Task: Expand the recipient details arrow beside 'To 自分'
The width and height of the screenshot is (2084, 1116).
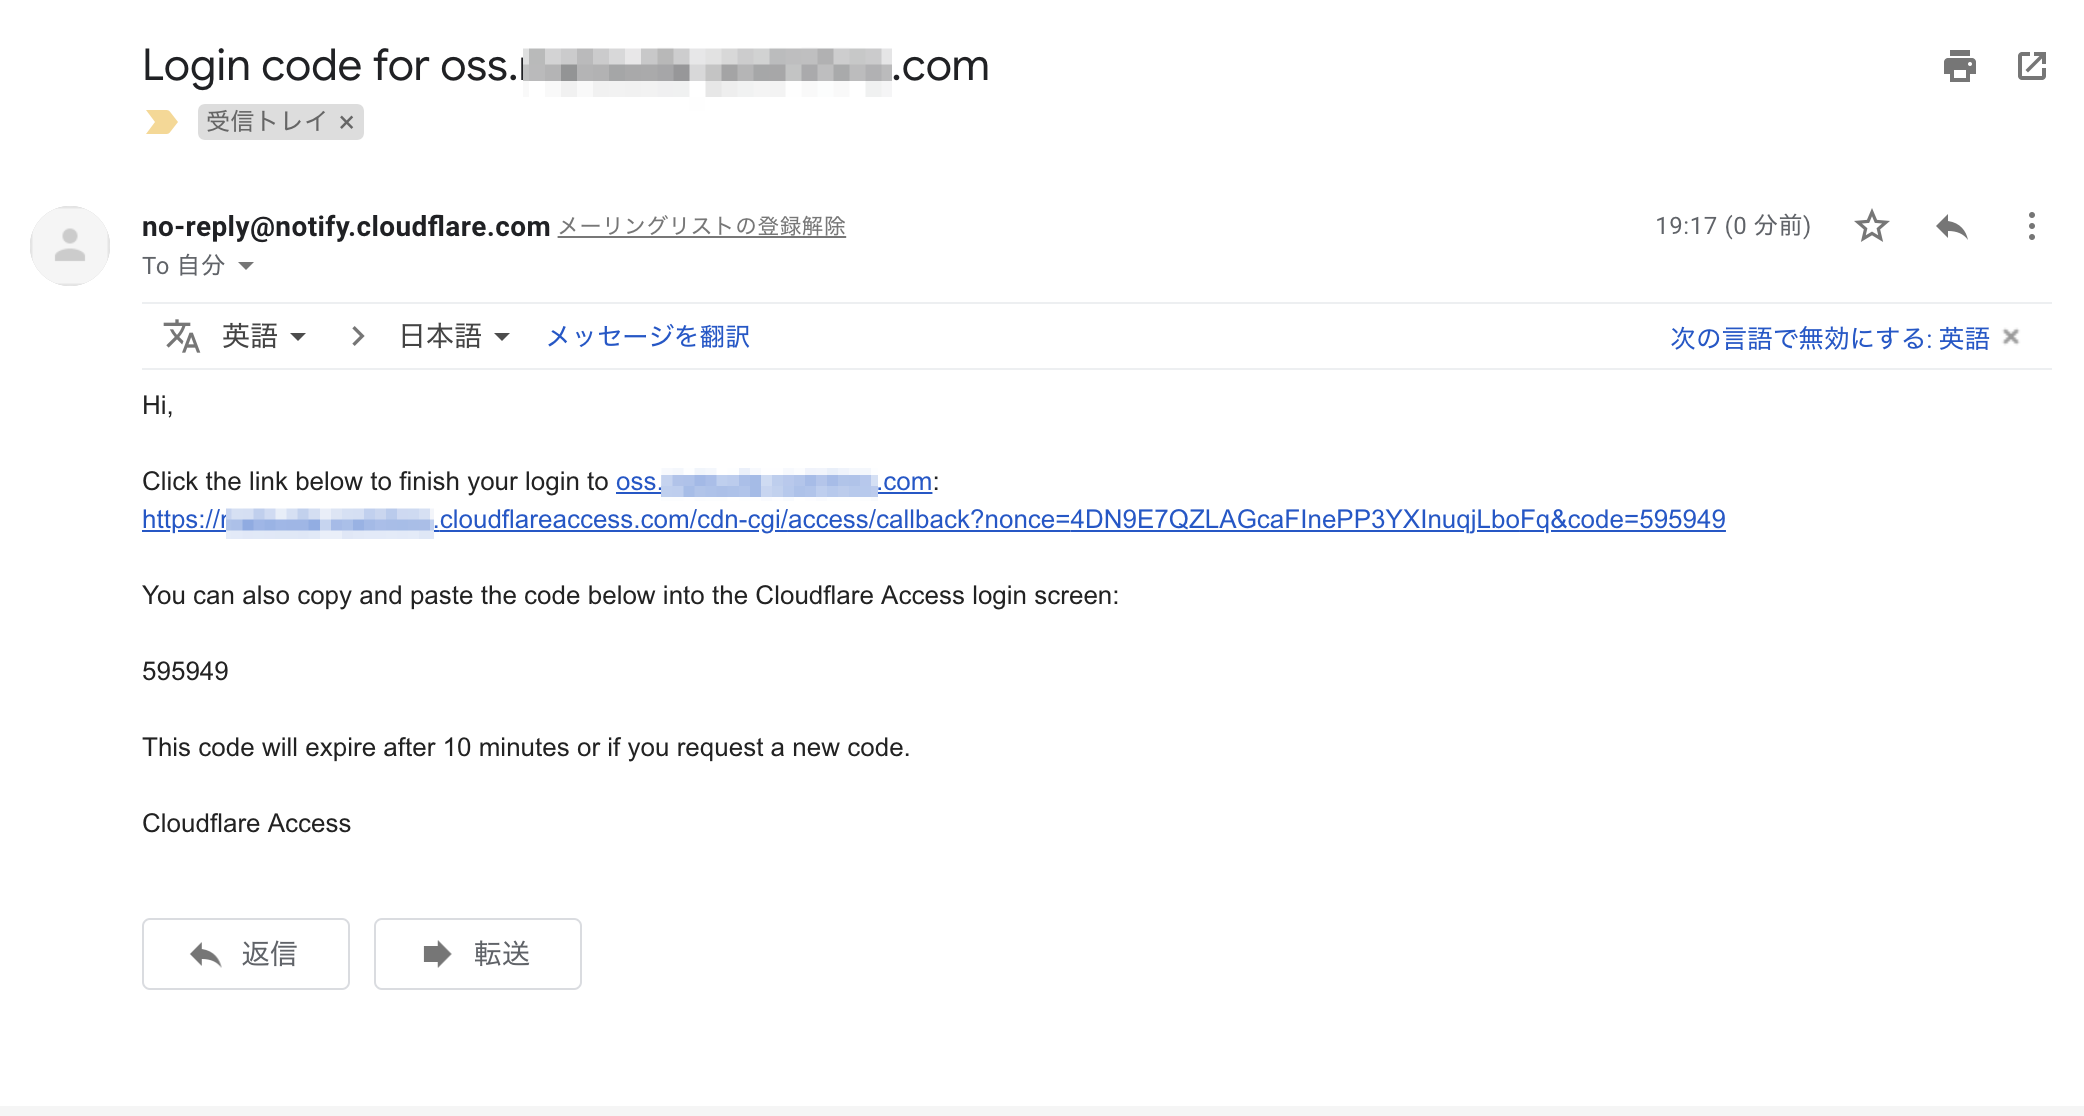Action: tap(246, 266)
